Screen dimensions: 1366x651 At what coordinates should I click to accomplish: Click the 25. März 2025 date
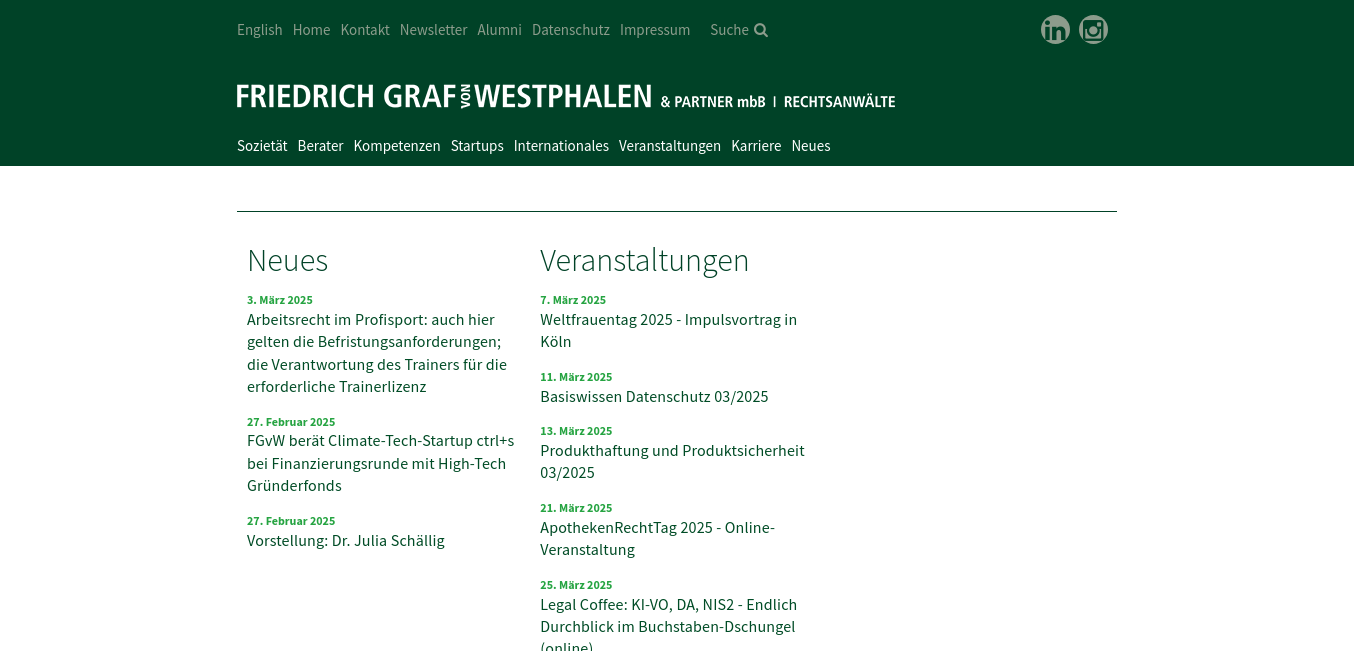click(x=576, y=585)
